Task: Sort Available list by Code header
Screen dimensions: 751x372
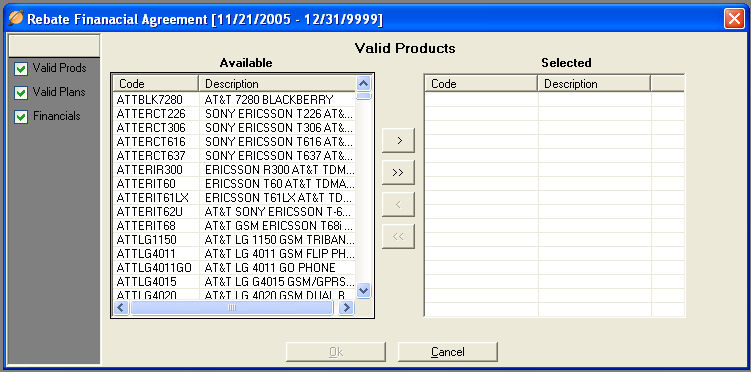Action: pyautogui.click(x=156, y=84)
